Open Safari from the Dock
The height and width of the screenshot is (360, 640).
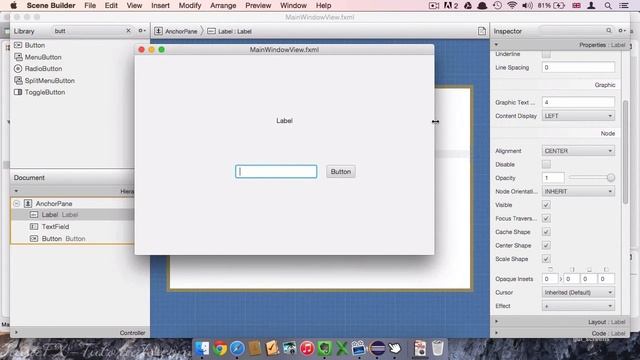[x=237, y=348]
